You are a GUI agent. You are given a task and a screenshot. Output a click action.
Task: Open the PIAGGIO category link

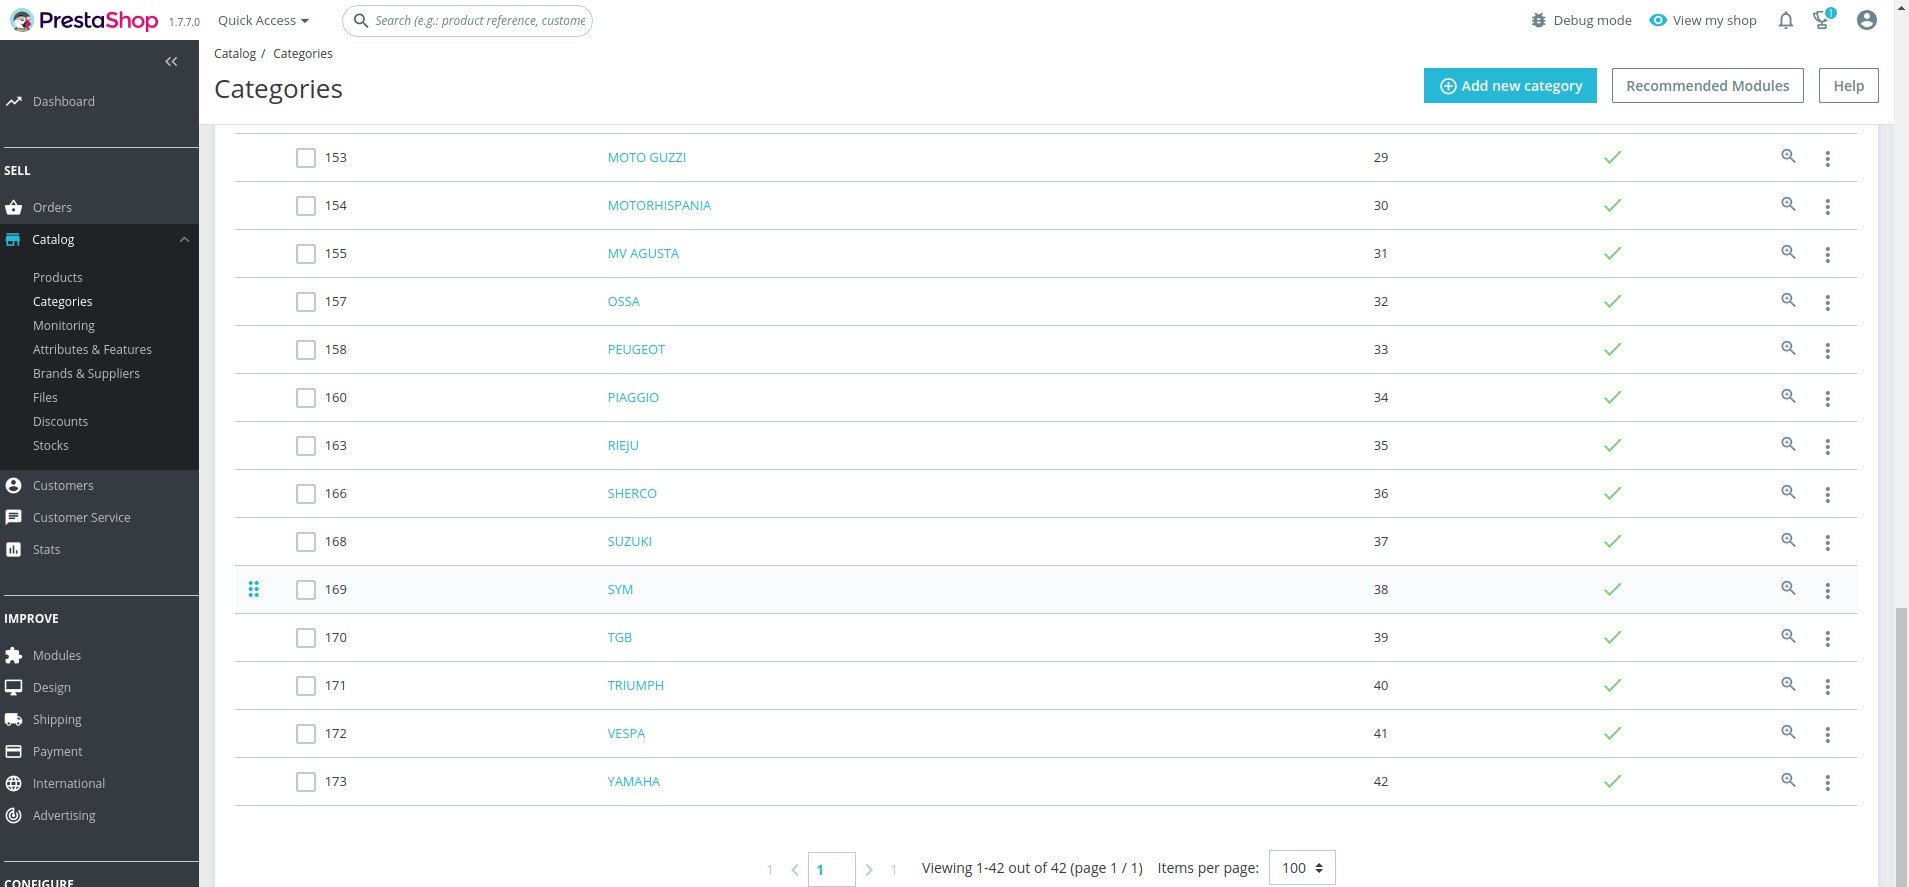633,397
